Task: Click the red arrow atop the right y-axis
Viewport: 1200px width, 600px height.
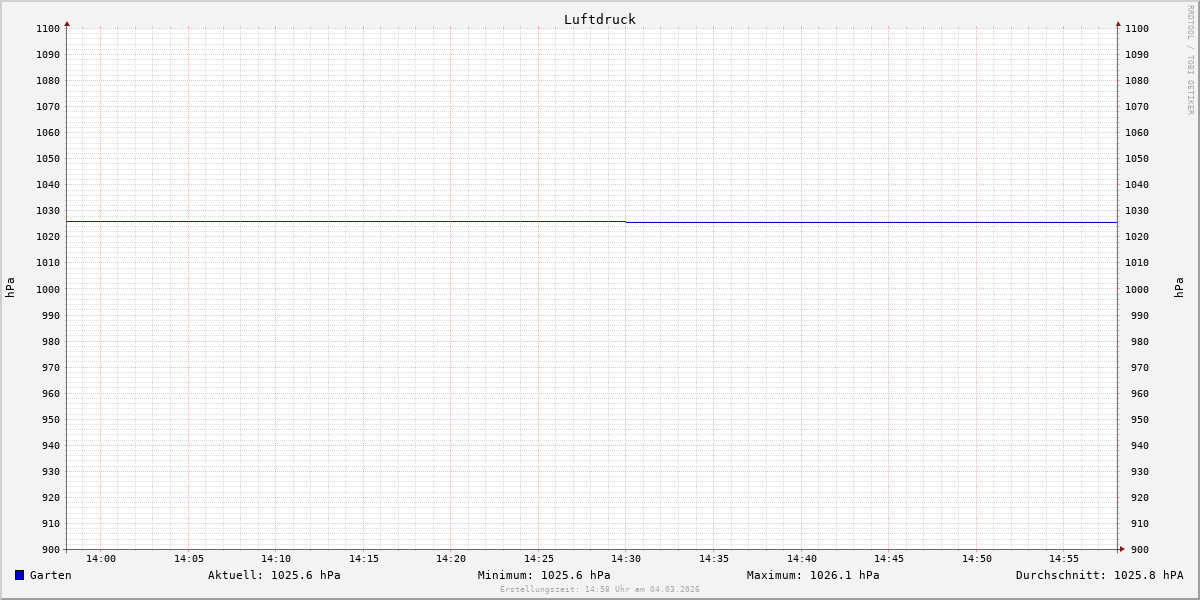Action: point(1118,23)
